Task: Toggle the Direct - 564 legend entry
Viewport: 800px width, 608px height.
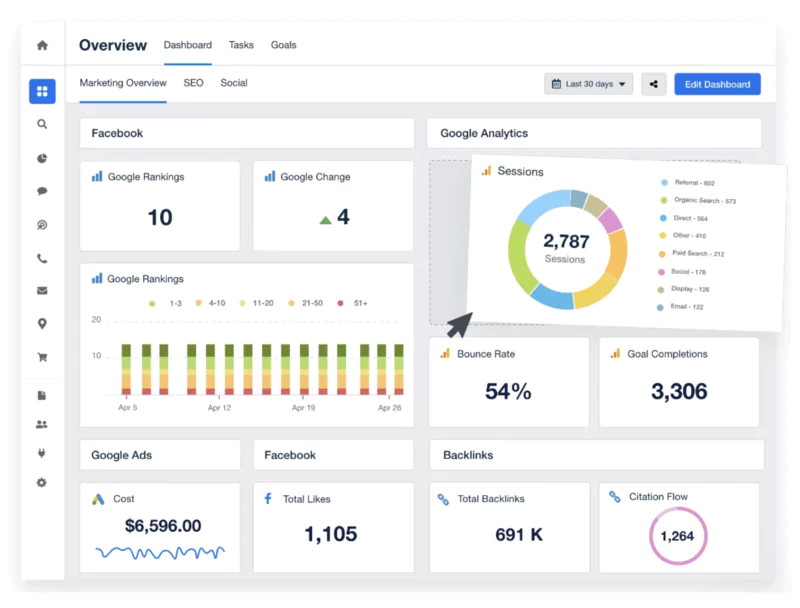Action: 684,218
